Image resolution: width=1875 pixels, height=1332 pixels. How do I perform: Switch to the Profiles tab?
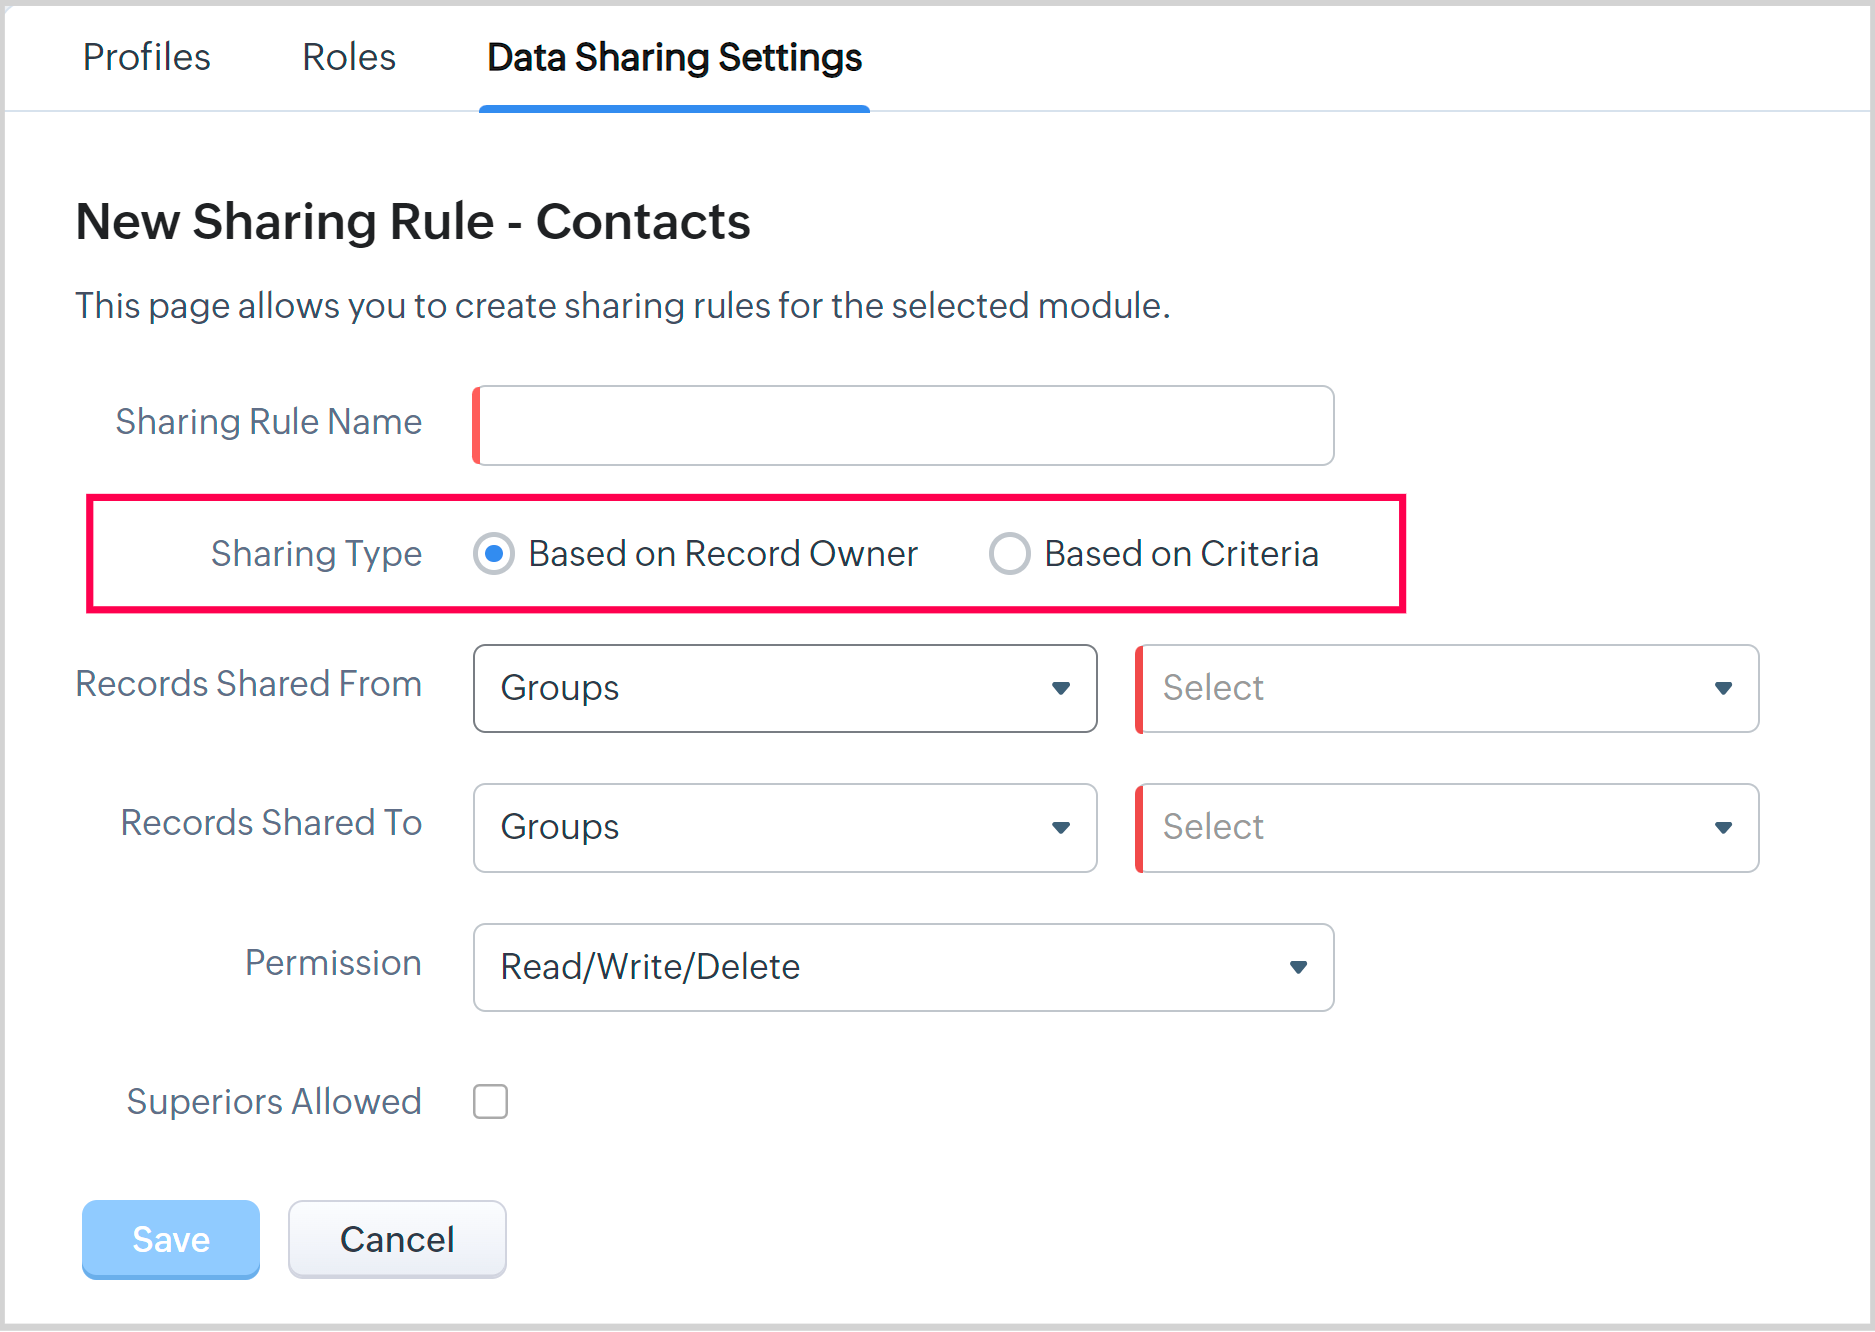coord(146,57)
